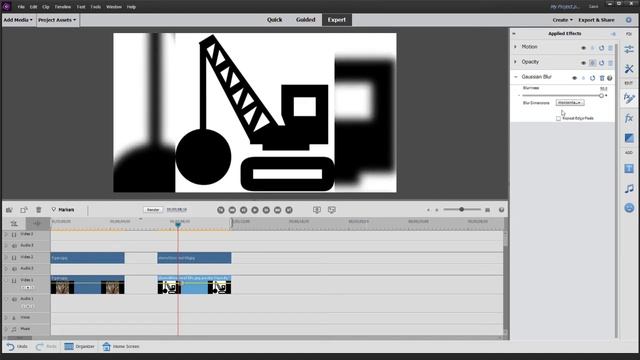Toggle Audio 1 track speaker icon
This screenshot has width=640, height=360.
pos(14,299)
